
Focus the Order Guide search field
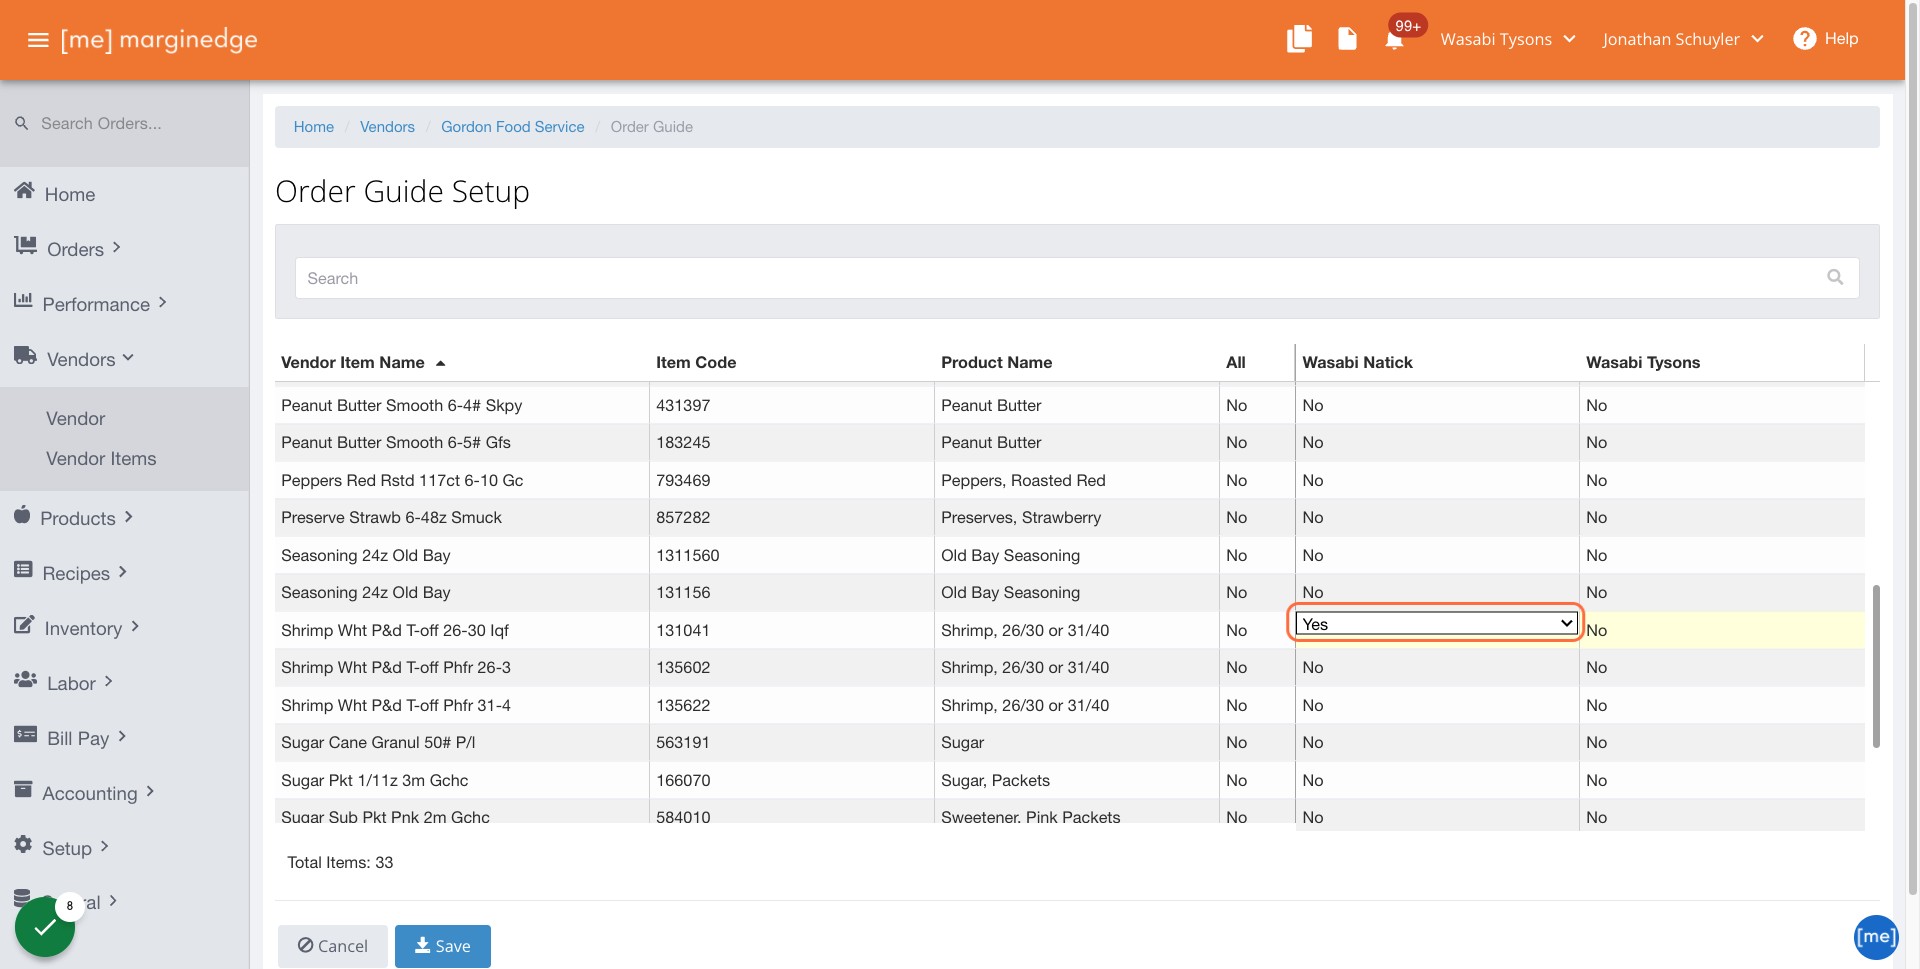click(x=1077, y=278)
